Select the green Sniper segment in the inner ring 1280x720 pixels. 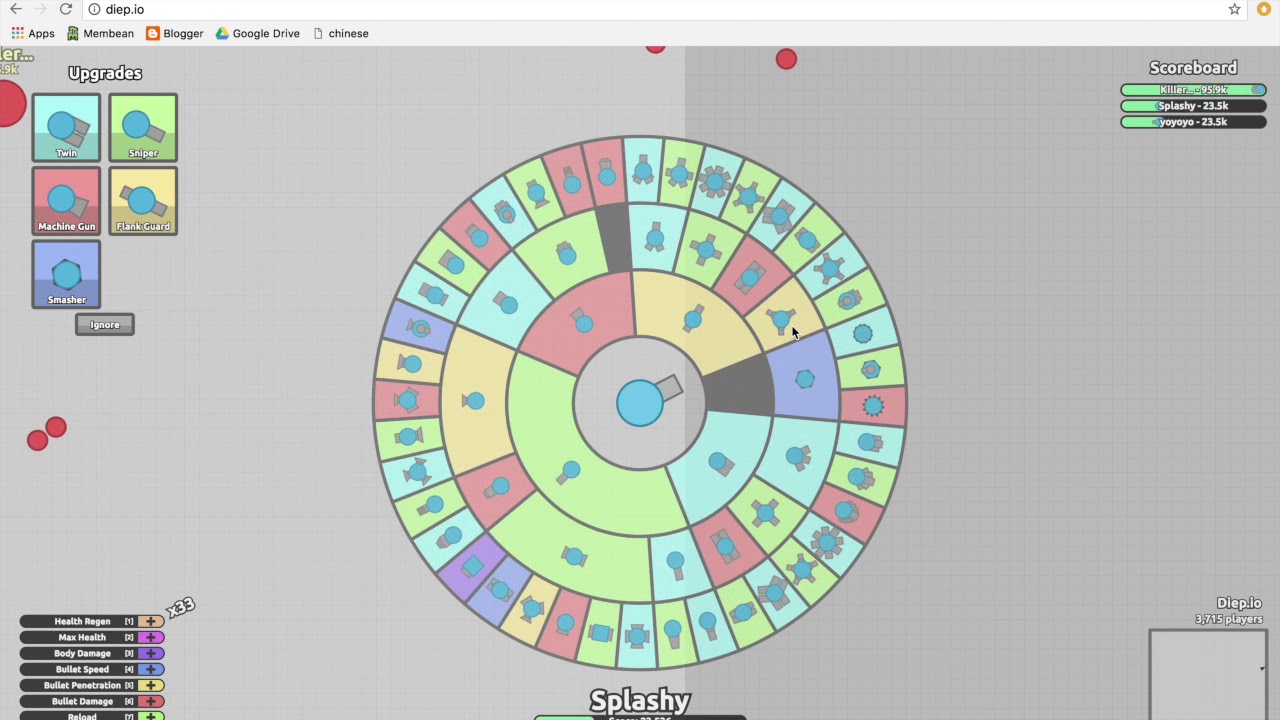(x=570, y=470)
